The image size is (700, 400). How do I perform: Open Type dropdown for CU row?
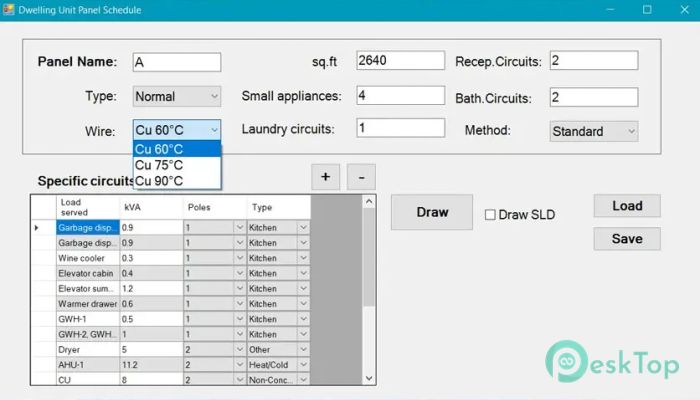point(303,379)
